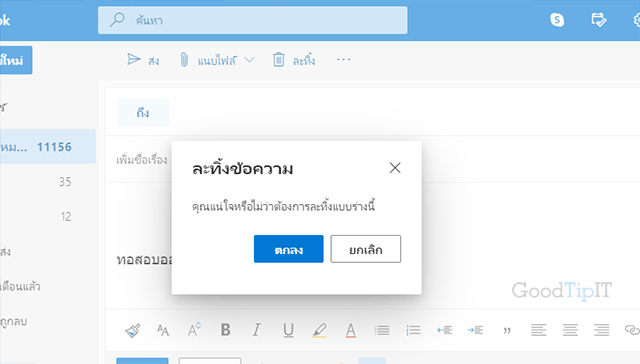Screen dimensions: 640x364
Task: Click the ค้นหา search field
Action: [x=253, y=20]
